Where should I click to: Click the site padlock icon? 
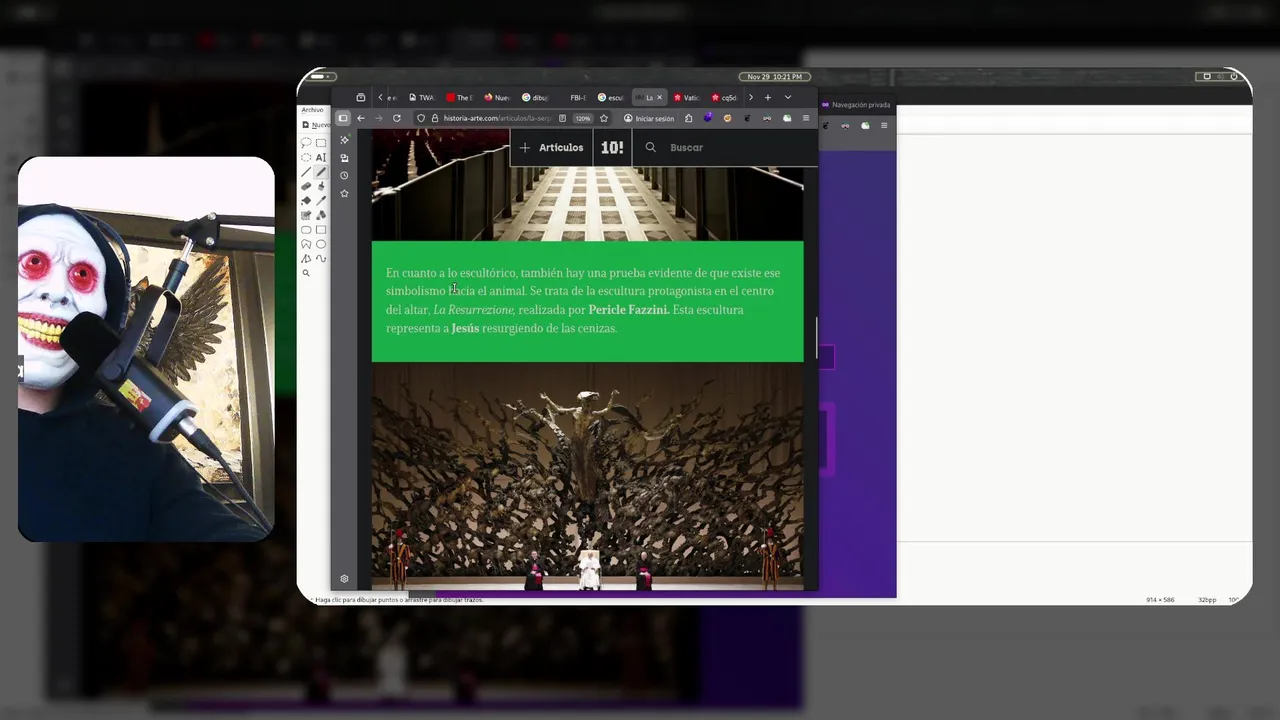(434, 118)
